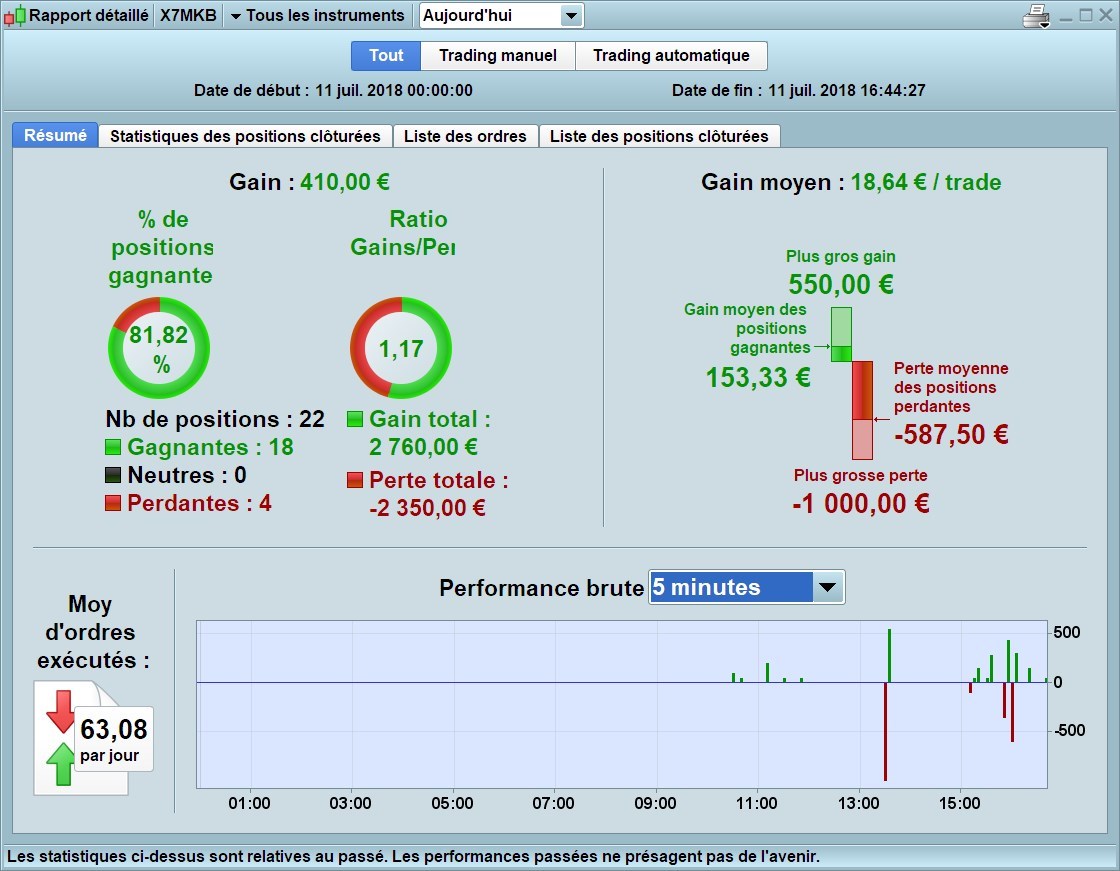Click the Date de début label

tap(251, 91)
